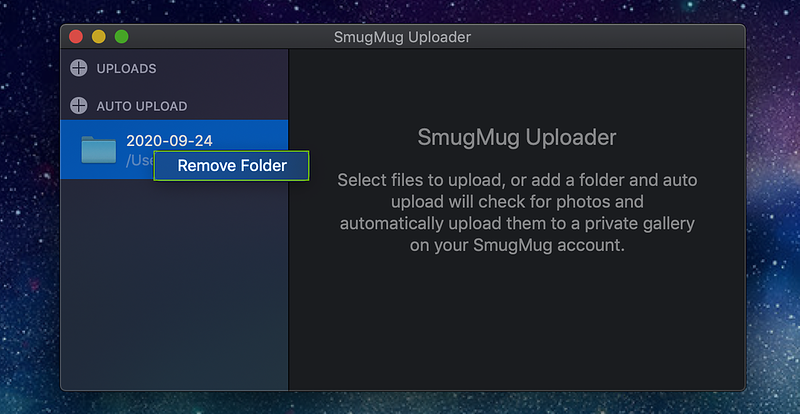
Task: Choose Remove Folder from the context menu
Action: point(232,165)
